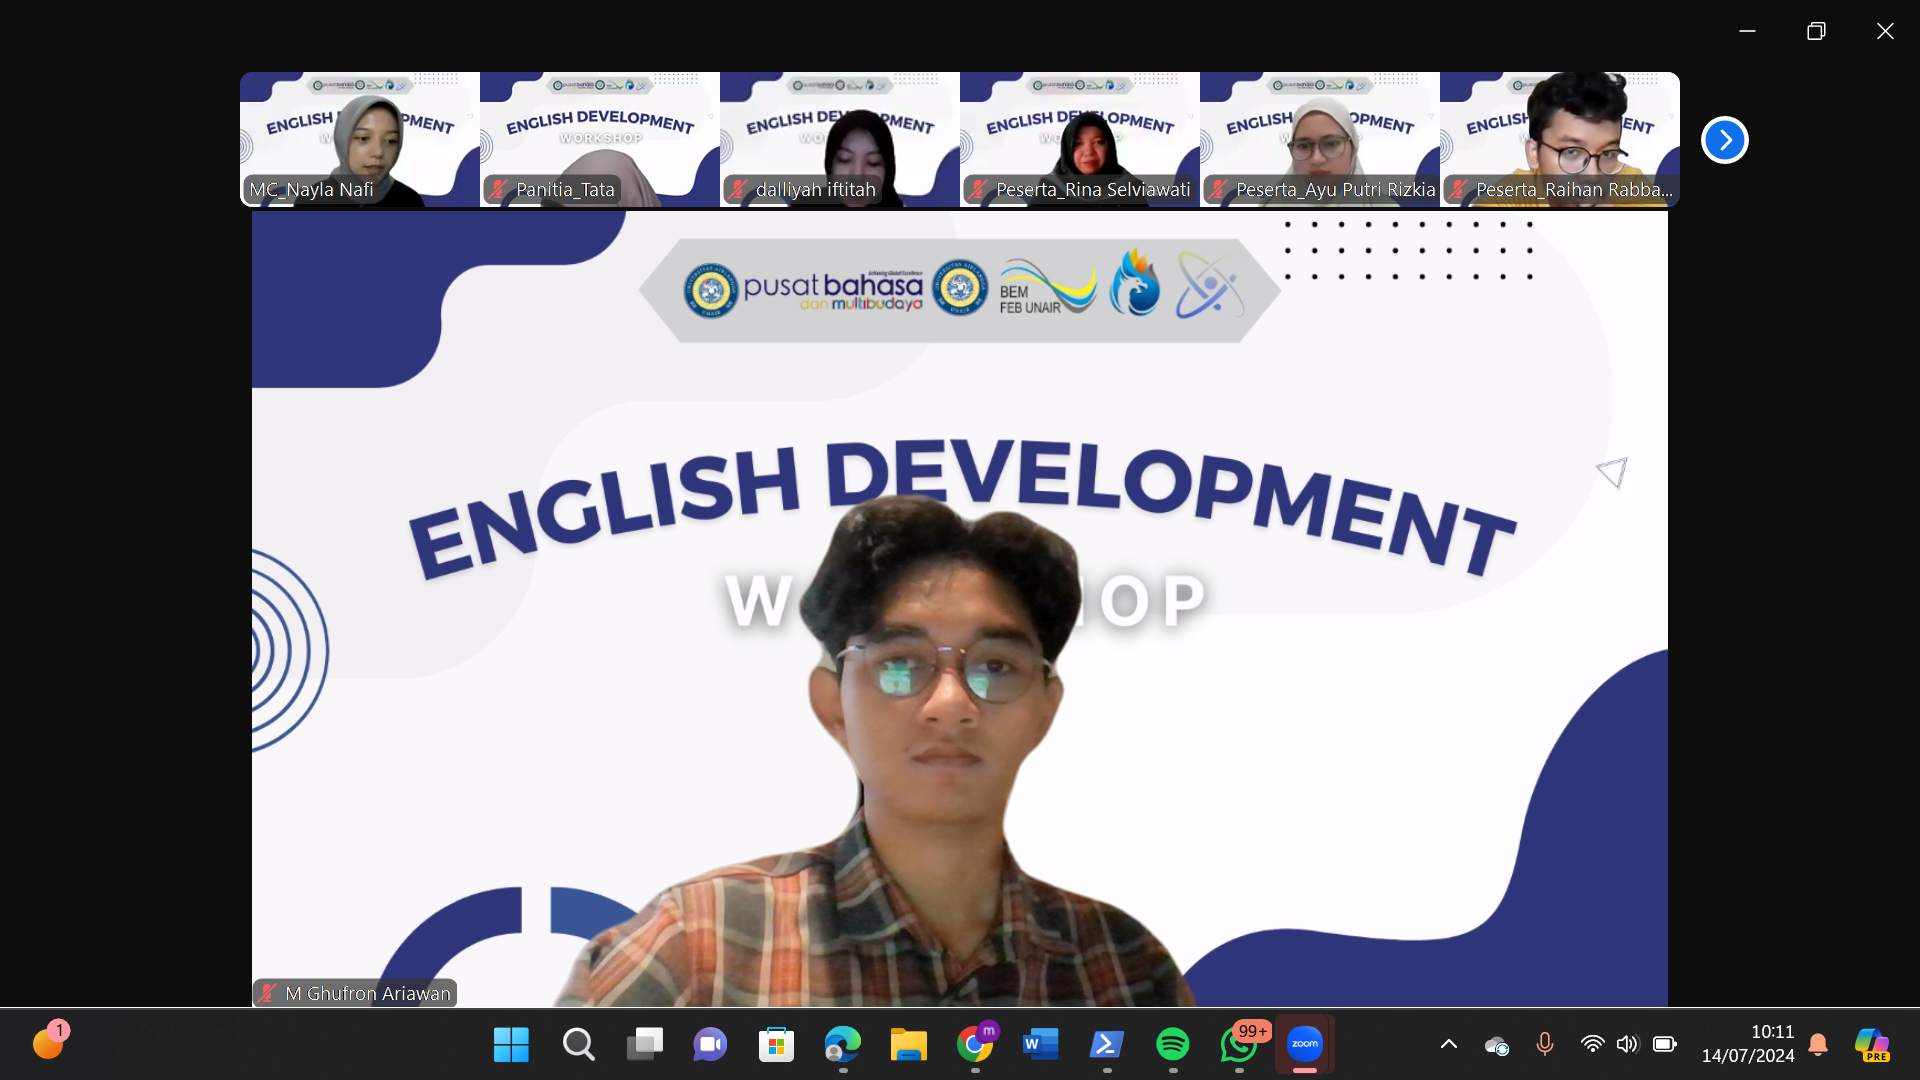The width and height of the screenshot is (1920, 1080).
Task: Restore down the Zoom window
Action: point(1816,31)
